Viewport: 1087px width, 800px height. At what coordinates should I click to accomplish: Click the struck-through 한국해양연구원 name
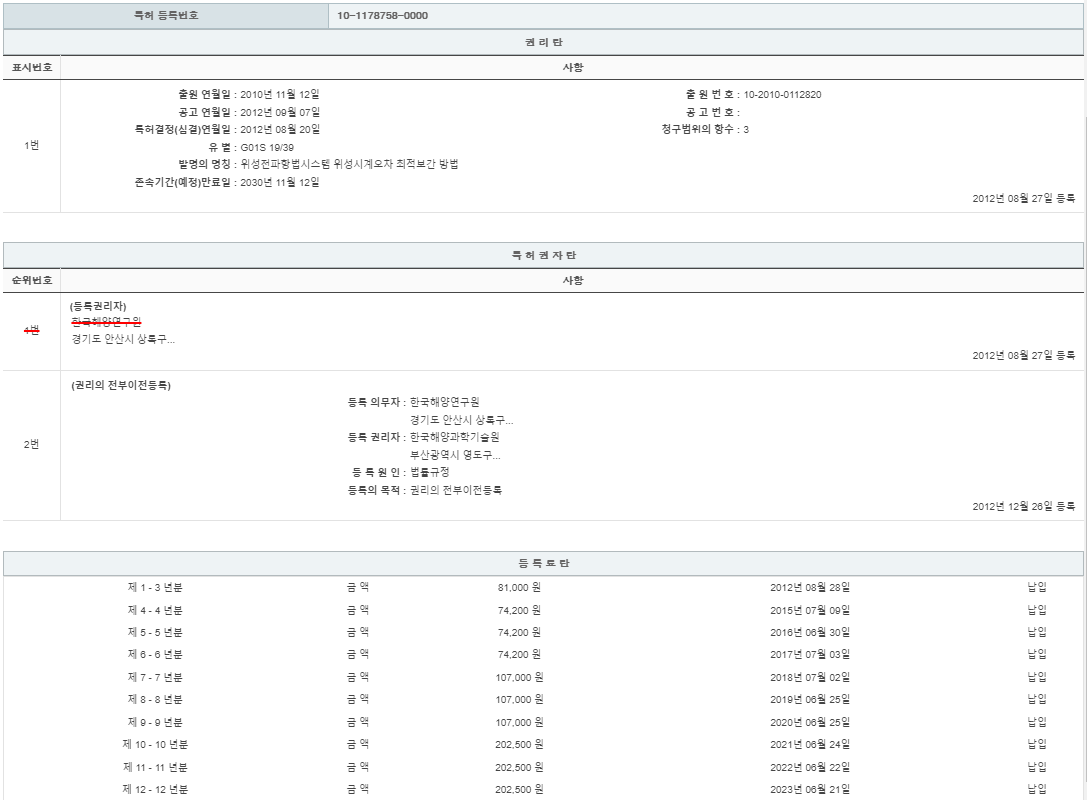106,322
